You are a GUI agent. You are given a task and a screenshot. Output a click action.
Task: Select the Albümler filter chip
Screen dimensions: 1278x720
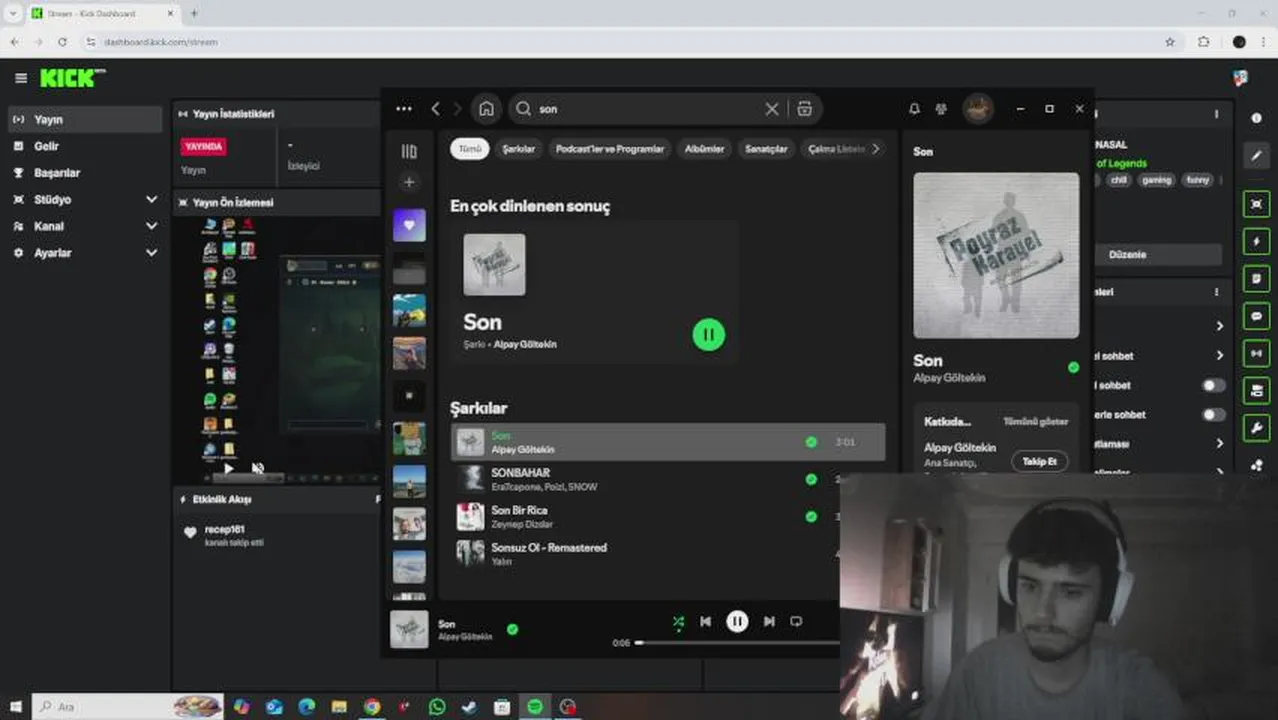coord(704,149)
